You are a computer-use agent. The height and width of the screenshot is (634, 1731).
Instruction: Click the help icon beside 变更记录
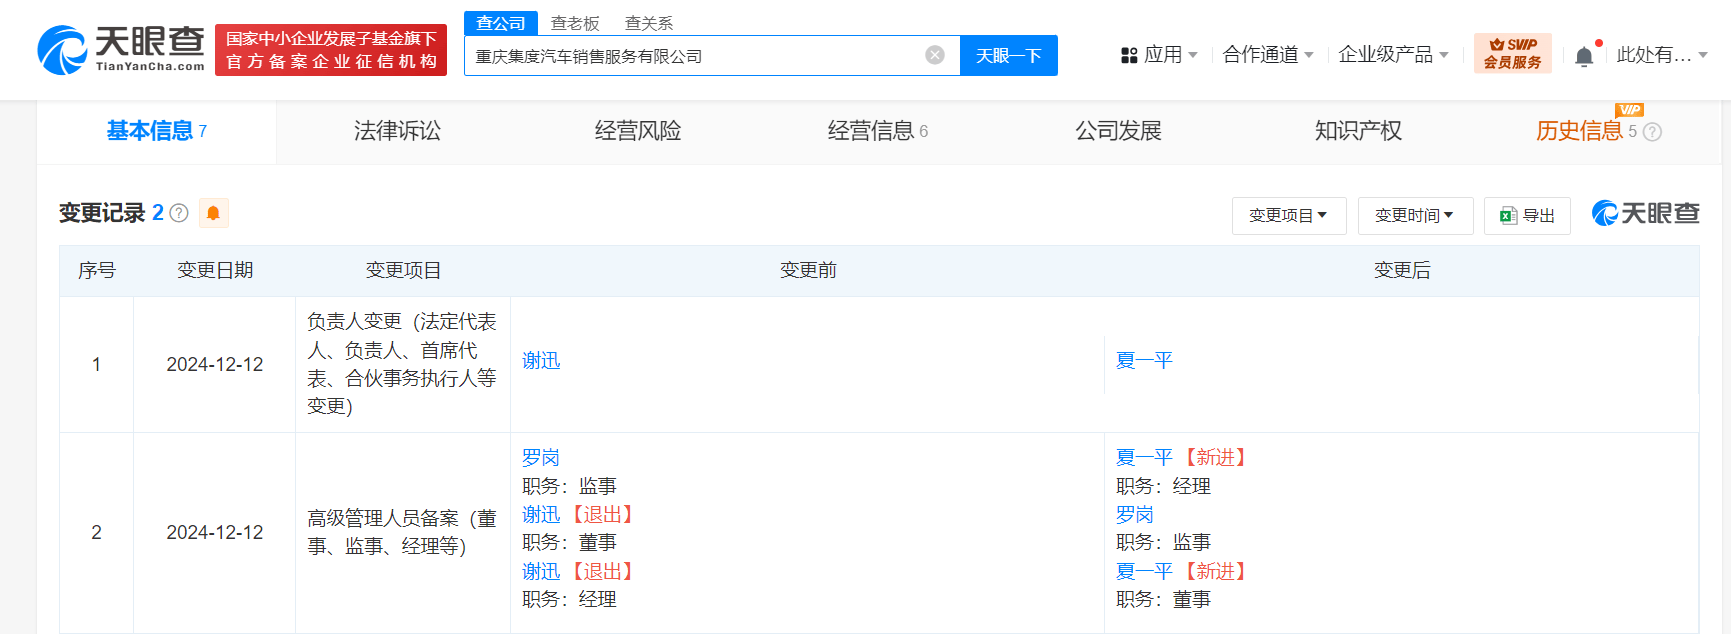179,213
